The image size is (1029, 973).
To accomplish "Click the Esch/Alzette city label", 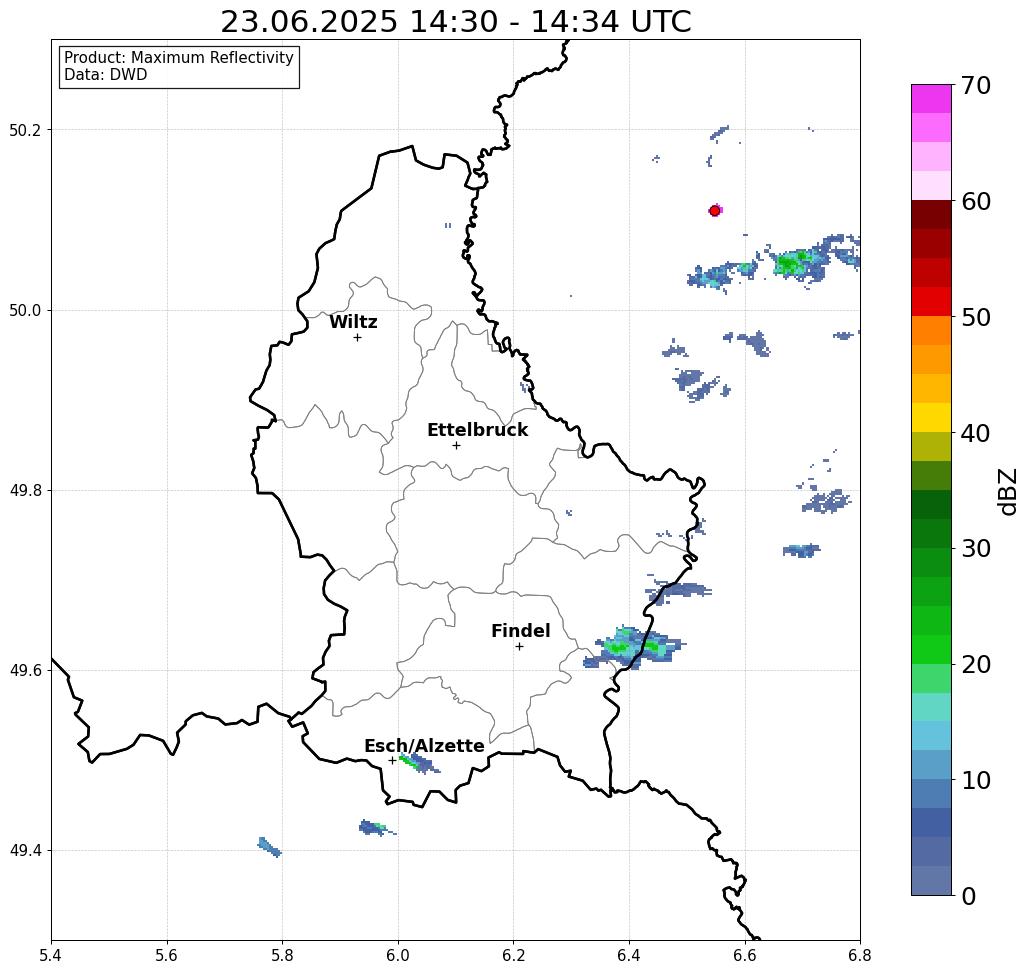I will [424, 746].
